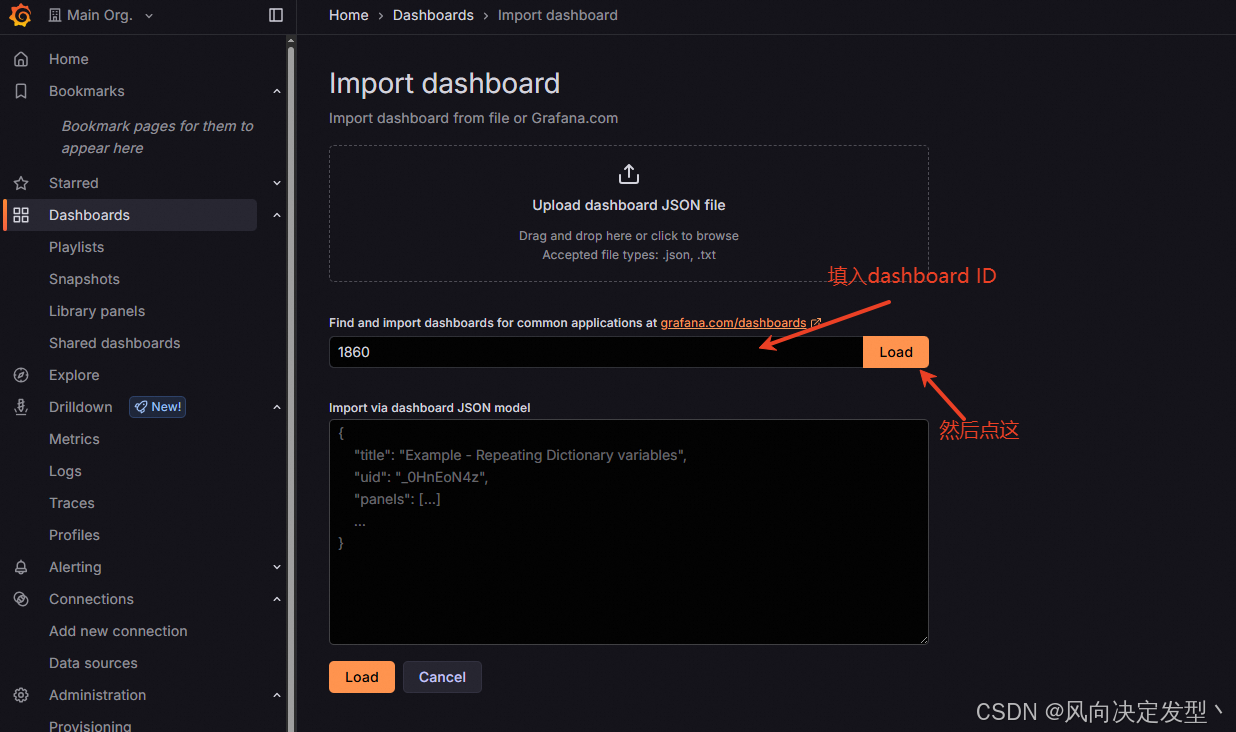Open Drilldown in the sidebar
1236x732 pixels.
click(x=81, y=407)
